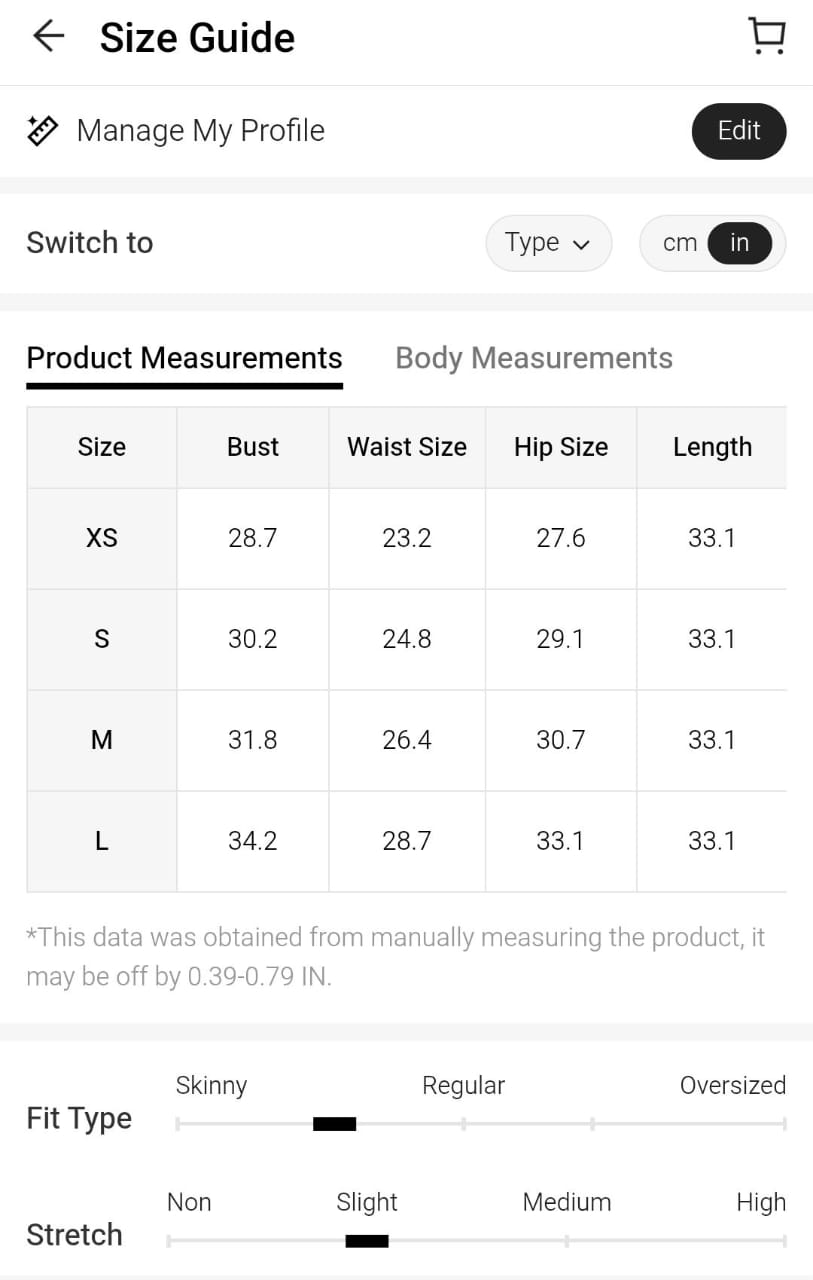This screenshot has height=1280, width=813.
Task: Open Manage My Profile
Action: pyautogui.click(x=200, y=131)
